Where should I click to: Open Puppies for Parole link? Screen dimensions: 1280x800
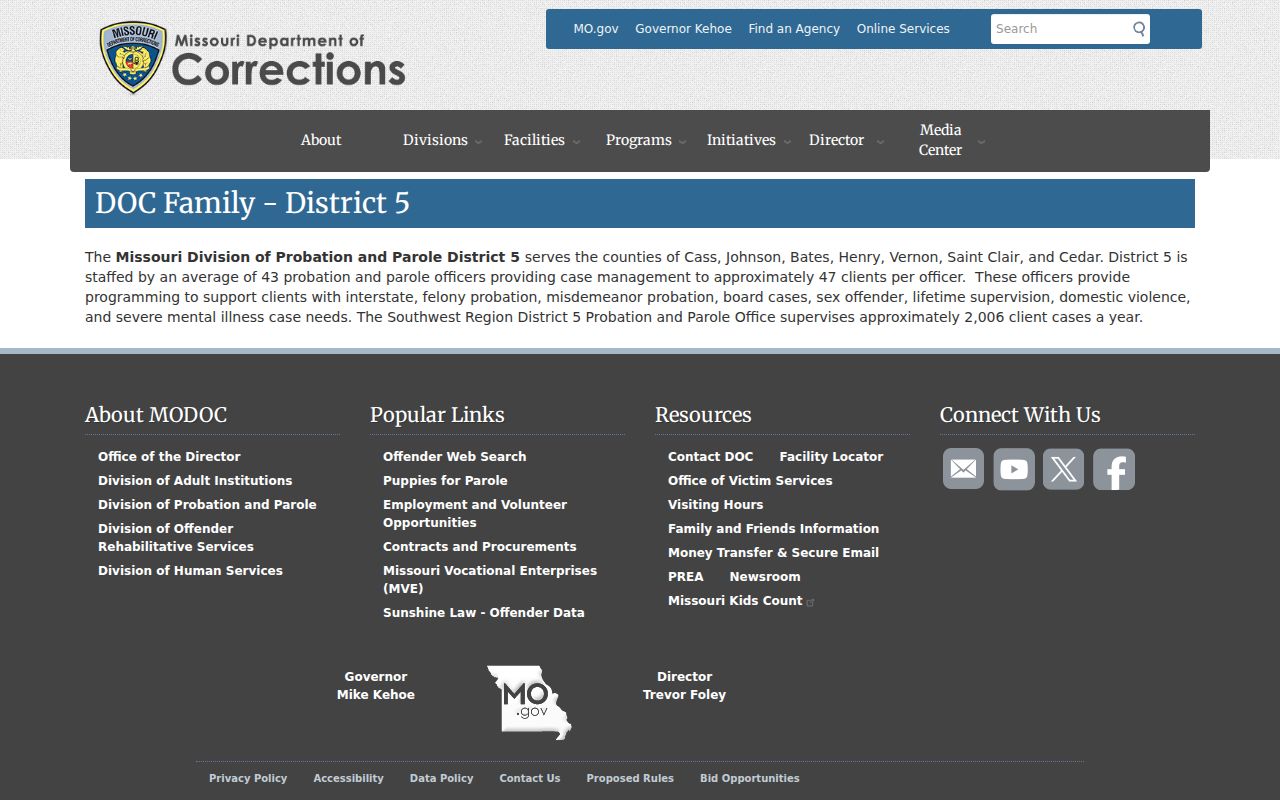(x=445, y=480)
